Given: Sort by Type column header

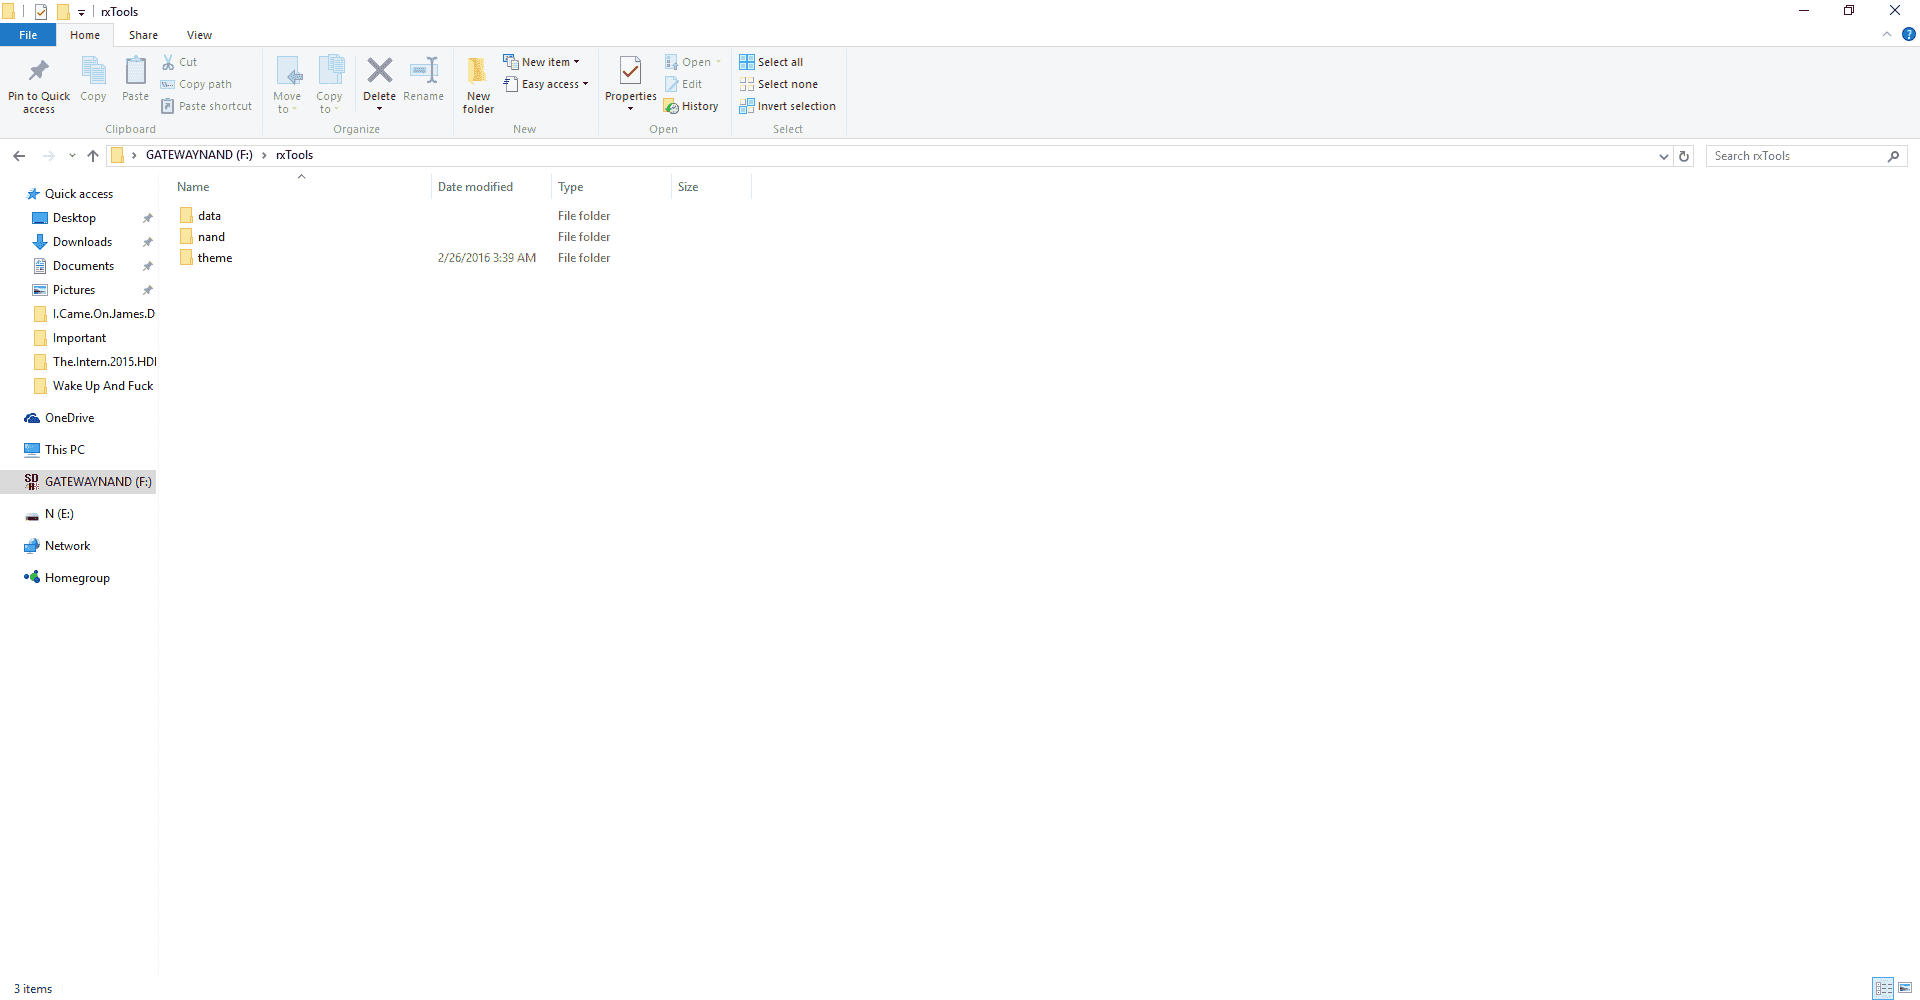Looking at the screenshot, I should click(x=611, y=187).
